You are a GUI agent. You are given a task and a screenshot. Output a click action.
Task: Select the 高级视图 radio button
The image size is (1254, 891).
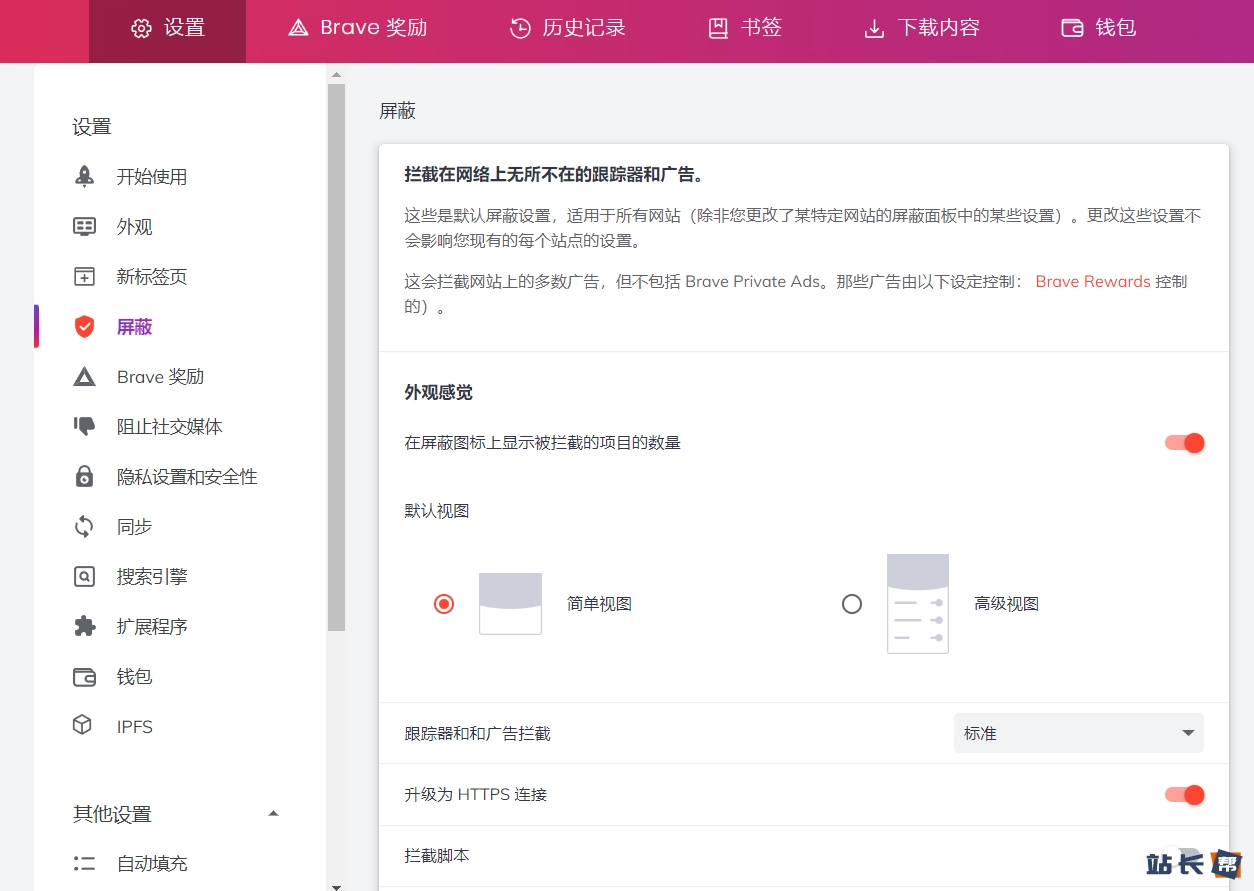(x=852, y=604)
